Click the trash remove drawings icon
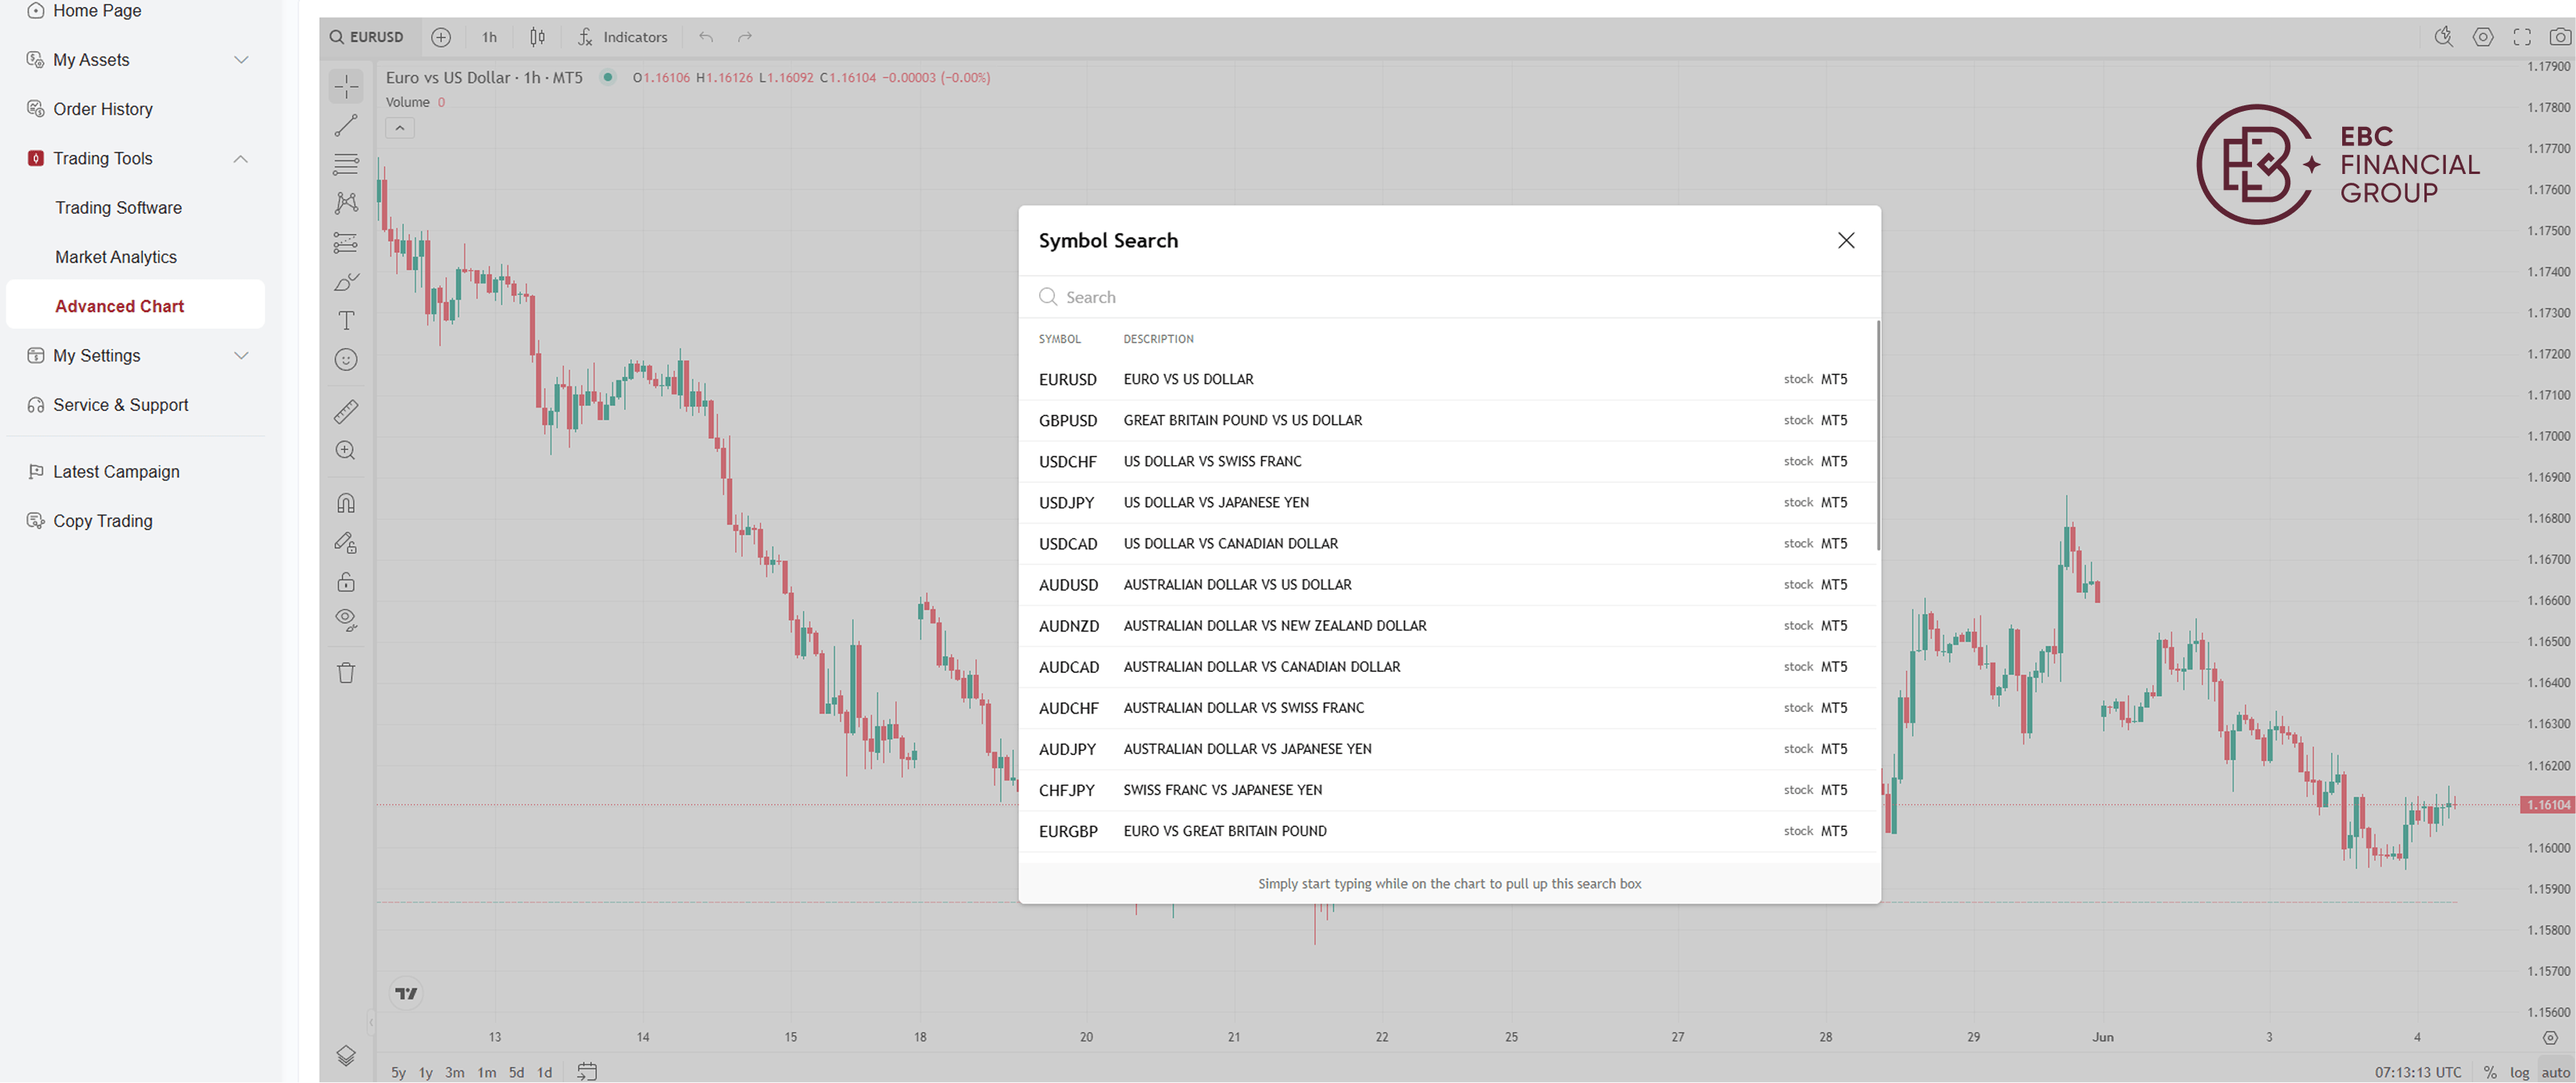Image resolution: width=2576 pixels, height=1083 pixels. click(346, 673)
